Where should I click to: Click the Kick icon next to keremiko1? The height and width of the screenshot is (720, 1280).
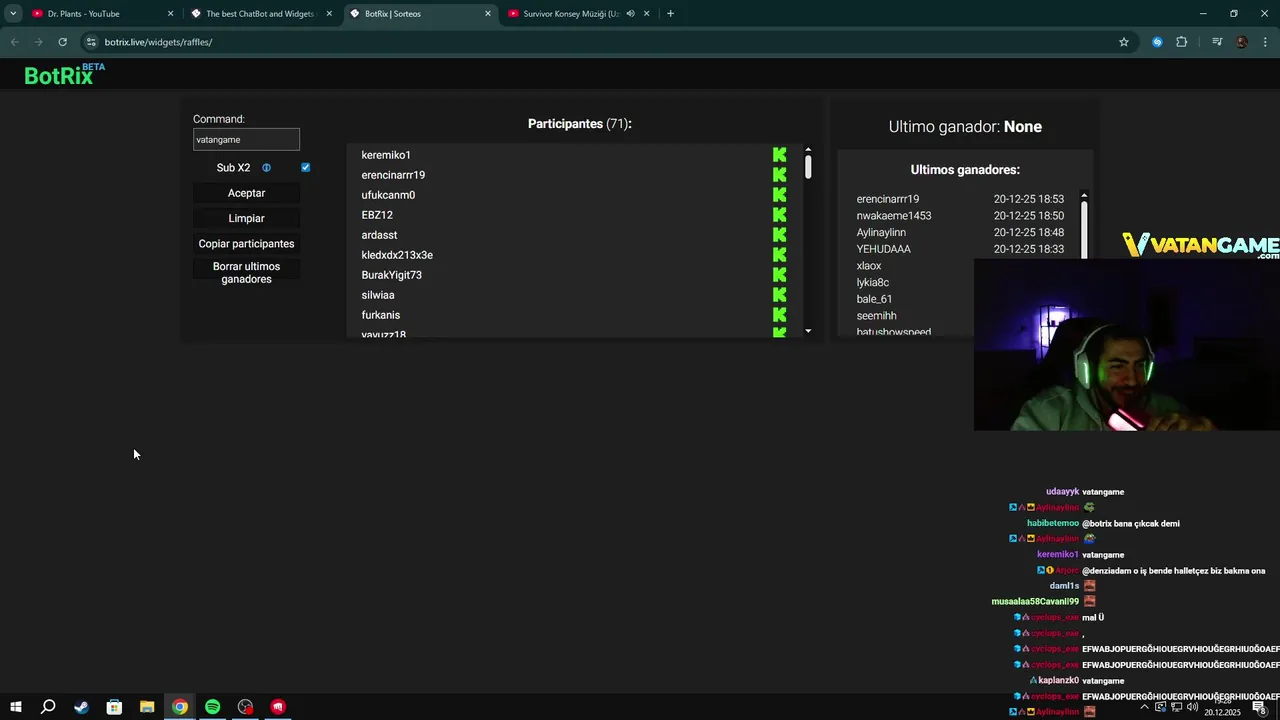click(x=779, y=155)
